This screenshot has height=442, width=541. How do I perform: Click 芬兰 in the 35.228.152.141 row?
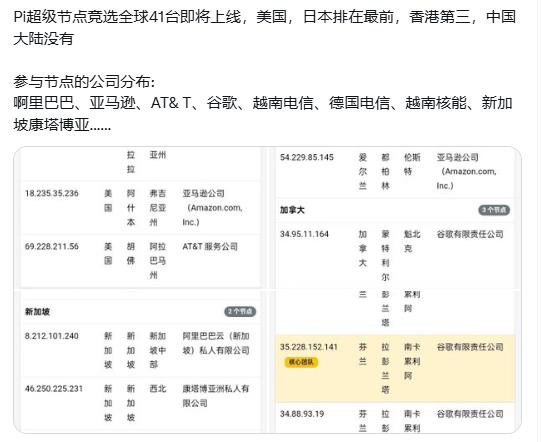coord(362,354)
